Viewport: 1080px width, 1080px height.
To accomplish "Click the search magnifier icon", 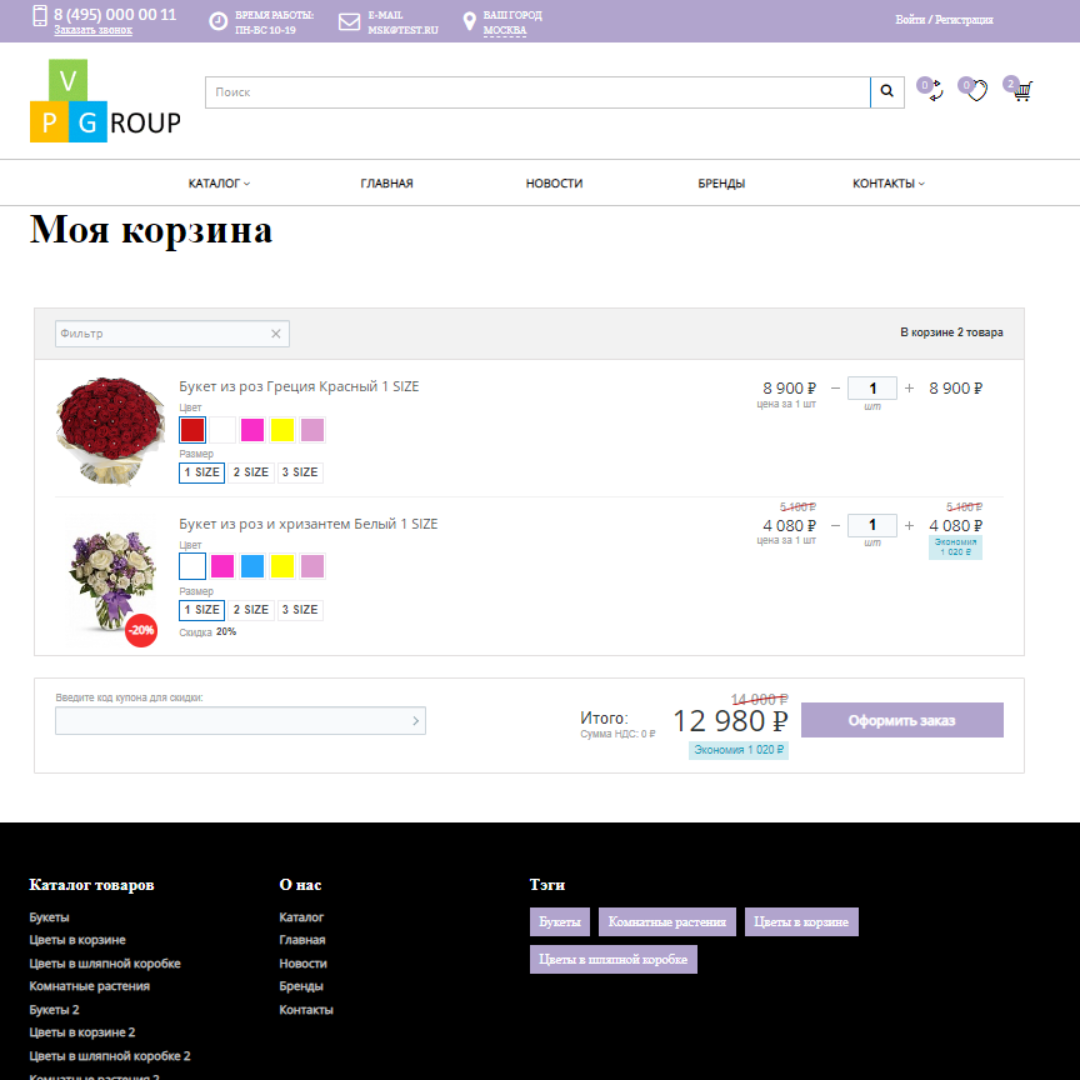I will pos(887,92).
